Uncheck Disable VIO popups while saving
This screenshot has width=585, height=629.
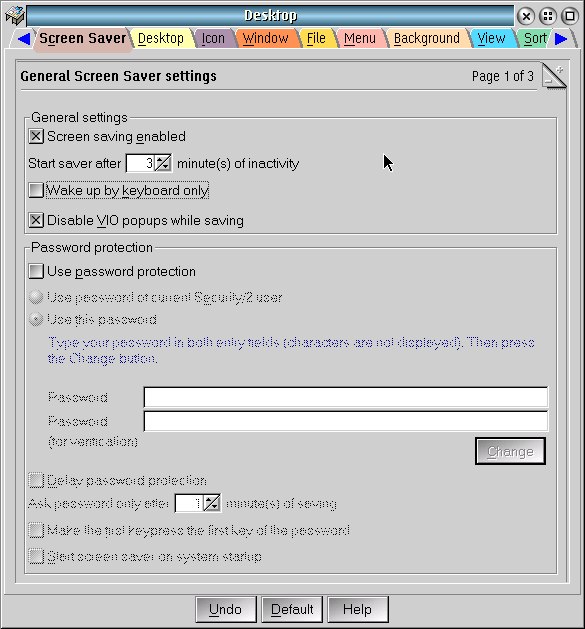pos(36,220)
